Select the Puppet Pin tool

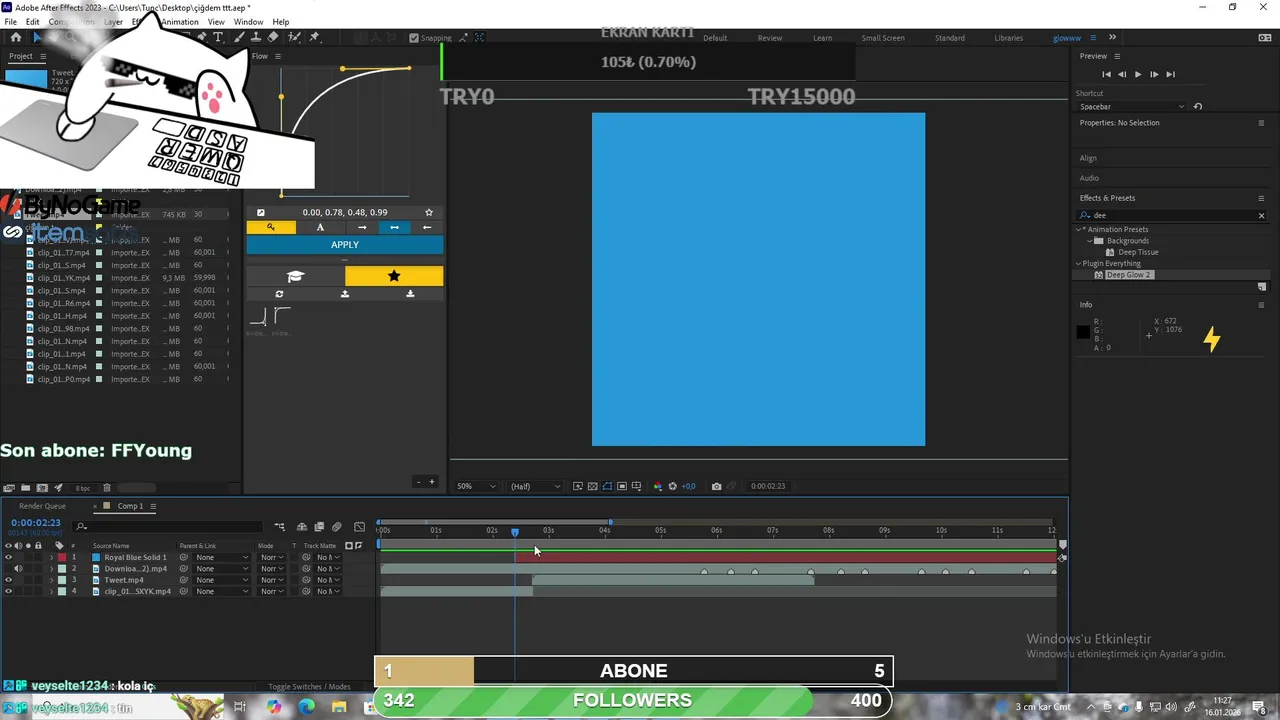[314, 37]
